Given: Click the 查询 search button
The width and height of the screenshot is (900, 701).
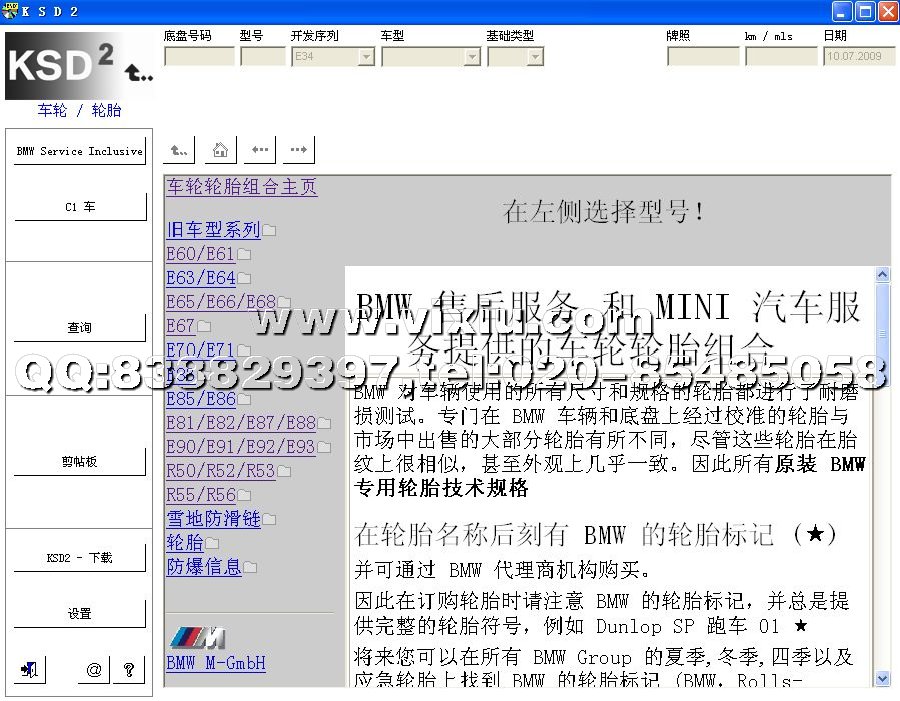Looking at the screenshot, I should coord(80,328).
